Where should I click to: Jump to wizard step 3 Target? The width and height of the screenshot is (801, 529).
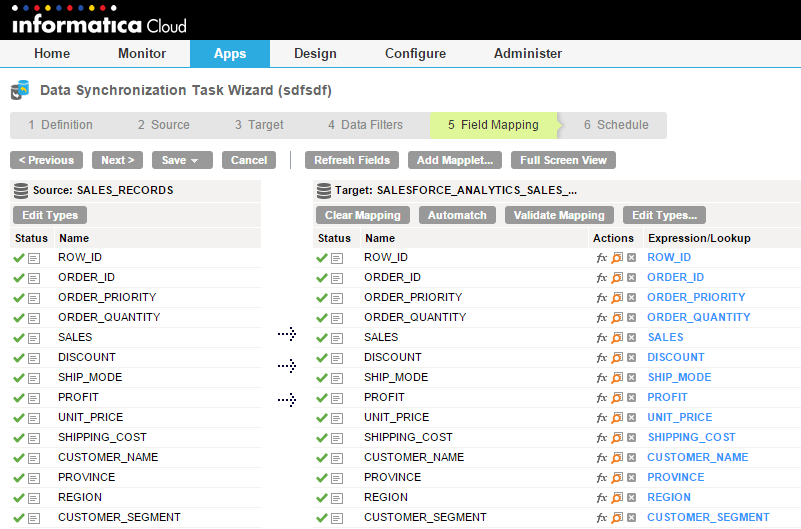[x=259, y=125]
